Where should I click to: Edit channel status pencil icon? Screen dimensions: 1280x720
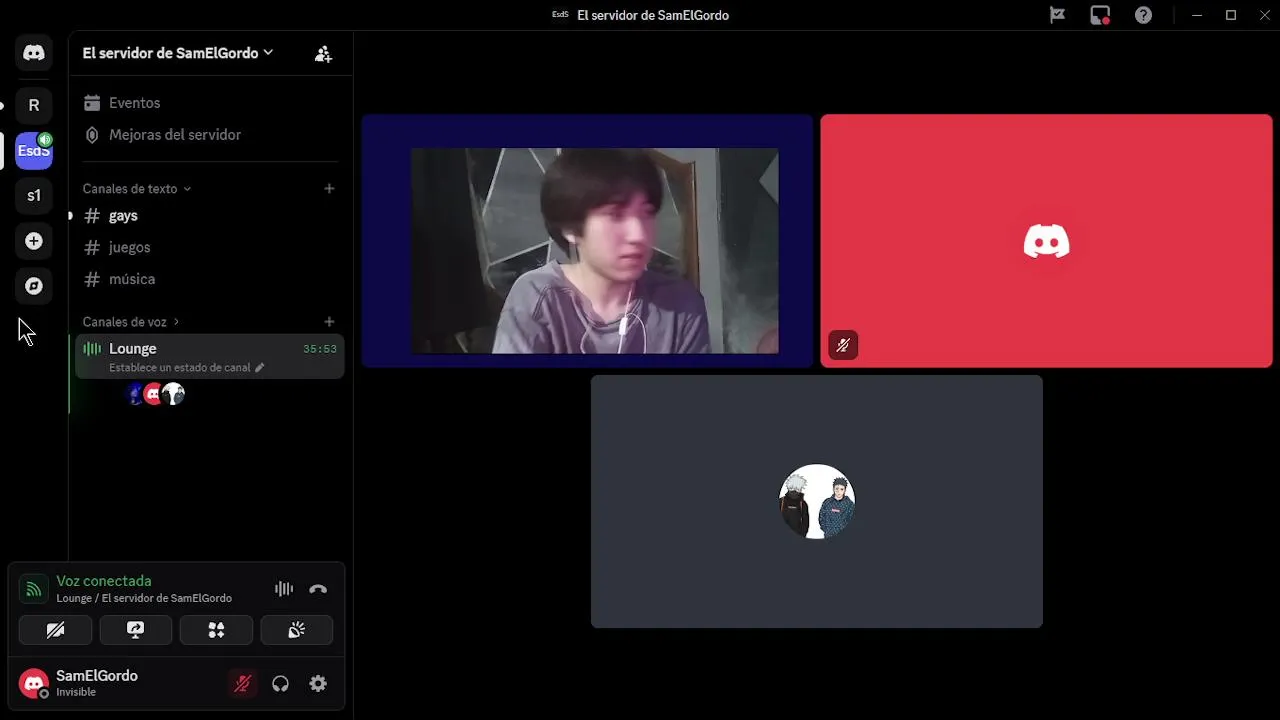(x=260, y=368)
